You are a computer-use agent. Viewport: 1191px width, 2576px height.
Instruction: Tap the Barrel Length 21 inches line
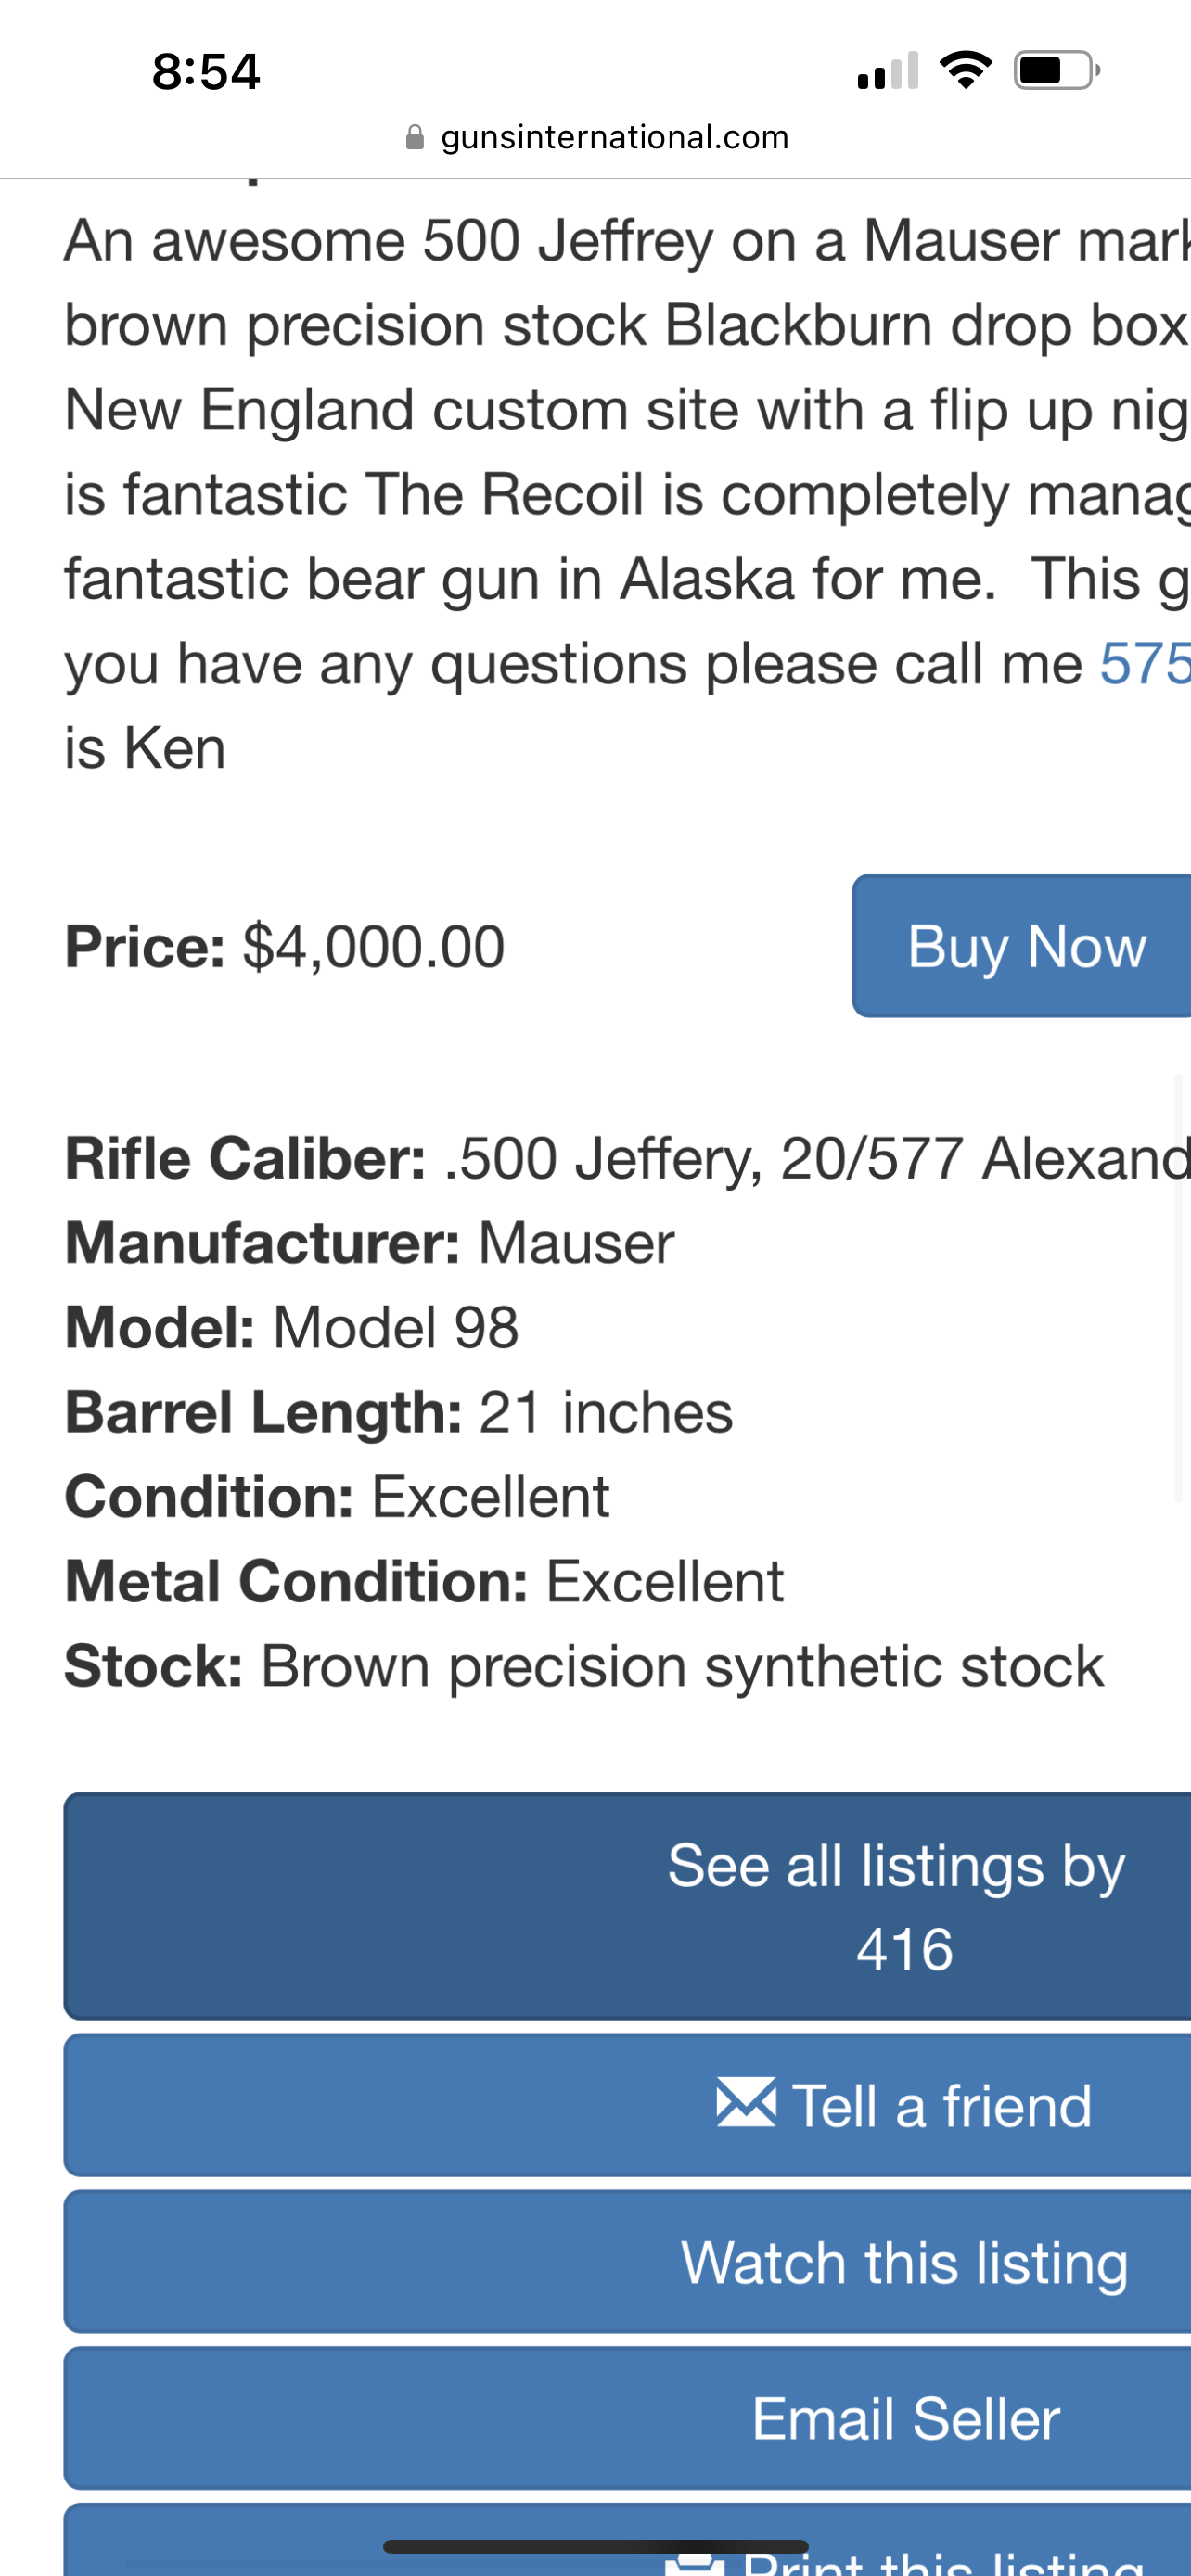coord(398,1412)
